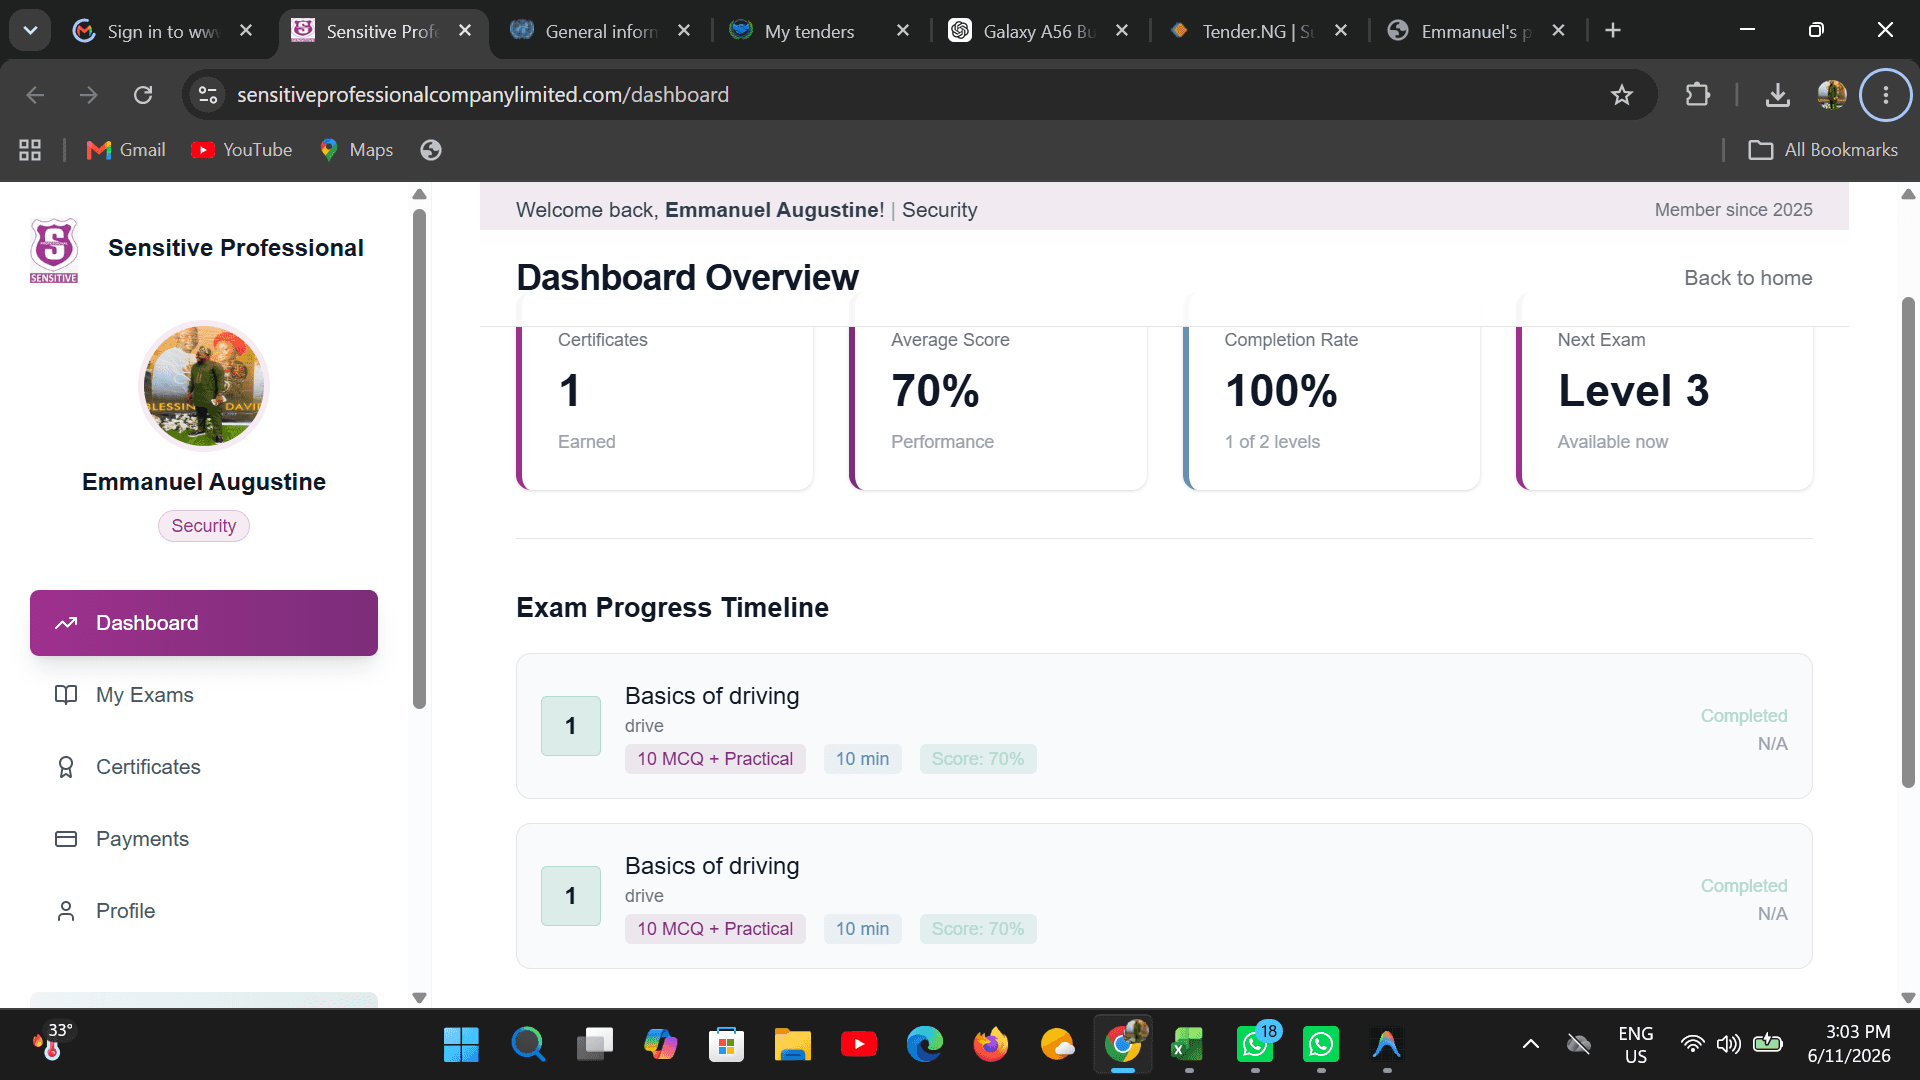Open browser Downloads icon
This screenshot has width=1920, height=1080.
[1778, 95]
